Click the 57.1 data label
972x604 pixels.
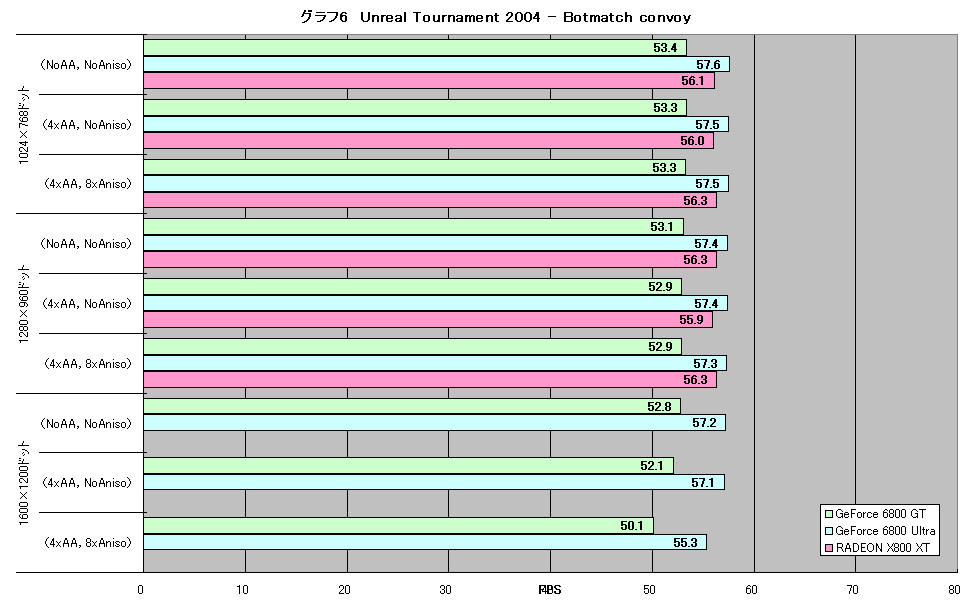tap(703, 482)
